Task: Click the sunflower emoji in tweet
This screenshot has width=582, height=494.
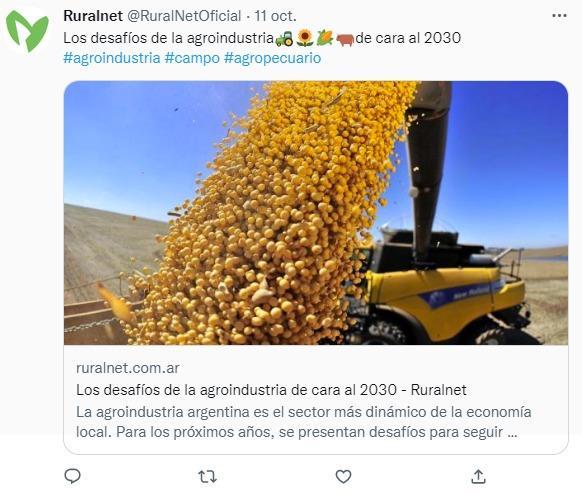Action: (x=305, y=38)
